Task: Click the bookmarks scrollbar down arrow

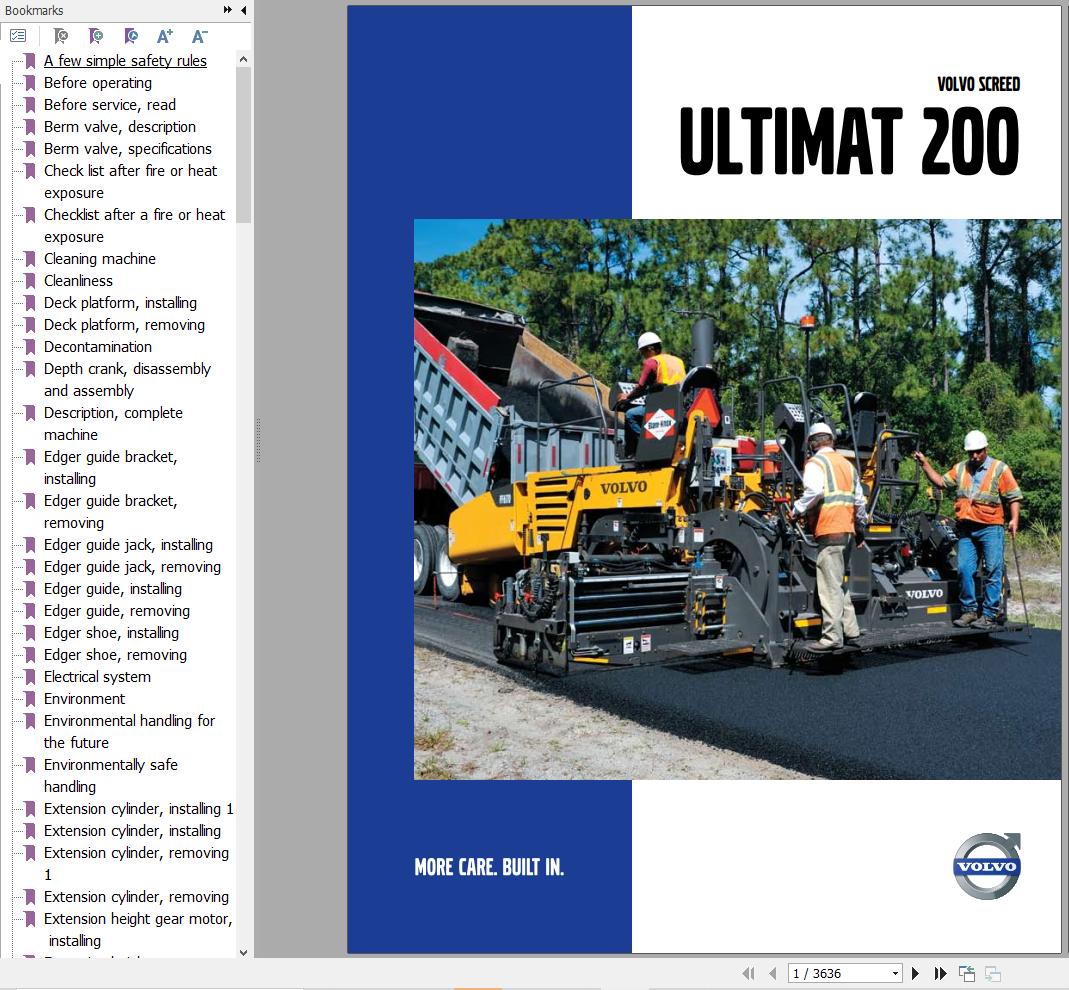Action: 243,952
